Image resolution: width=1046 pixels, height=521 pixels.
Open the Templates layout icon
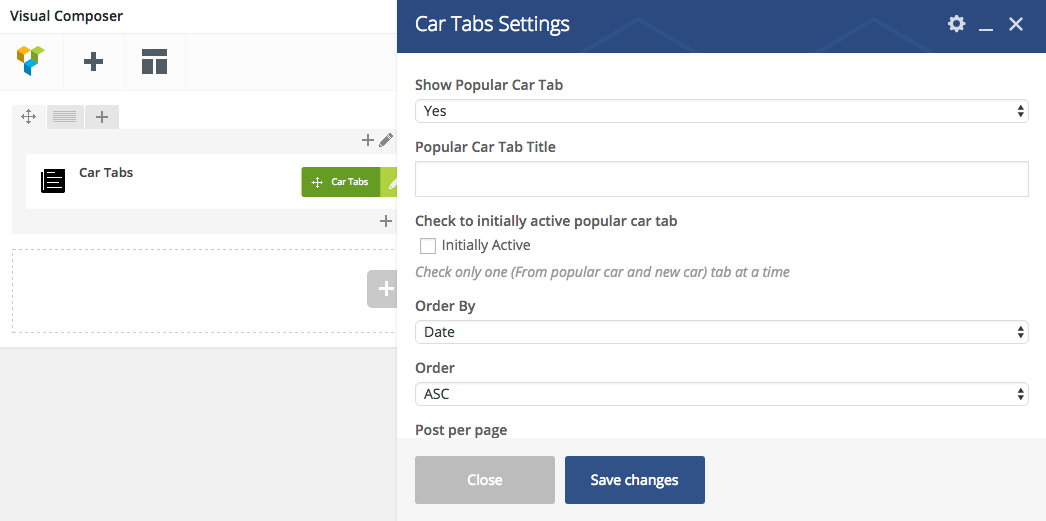(x=154, y=62)
